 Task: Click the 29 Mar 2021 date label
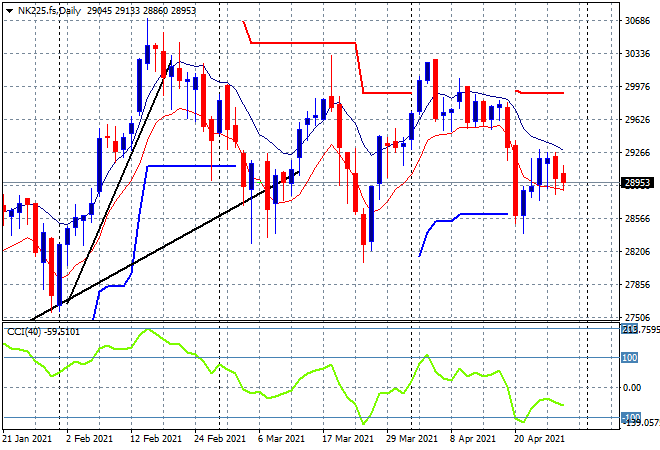tap(412, 439)
